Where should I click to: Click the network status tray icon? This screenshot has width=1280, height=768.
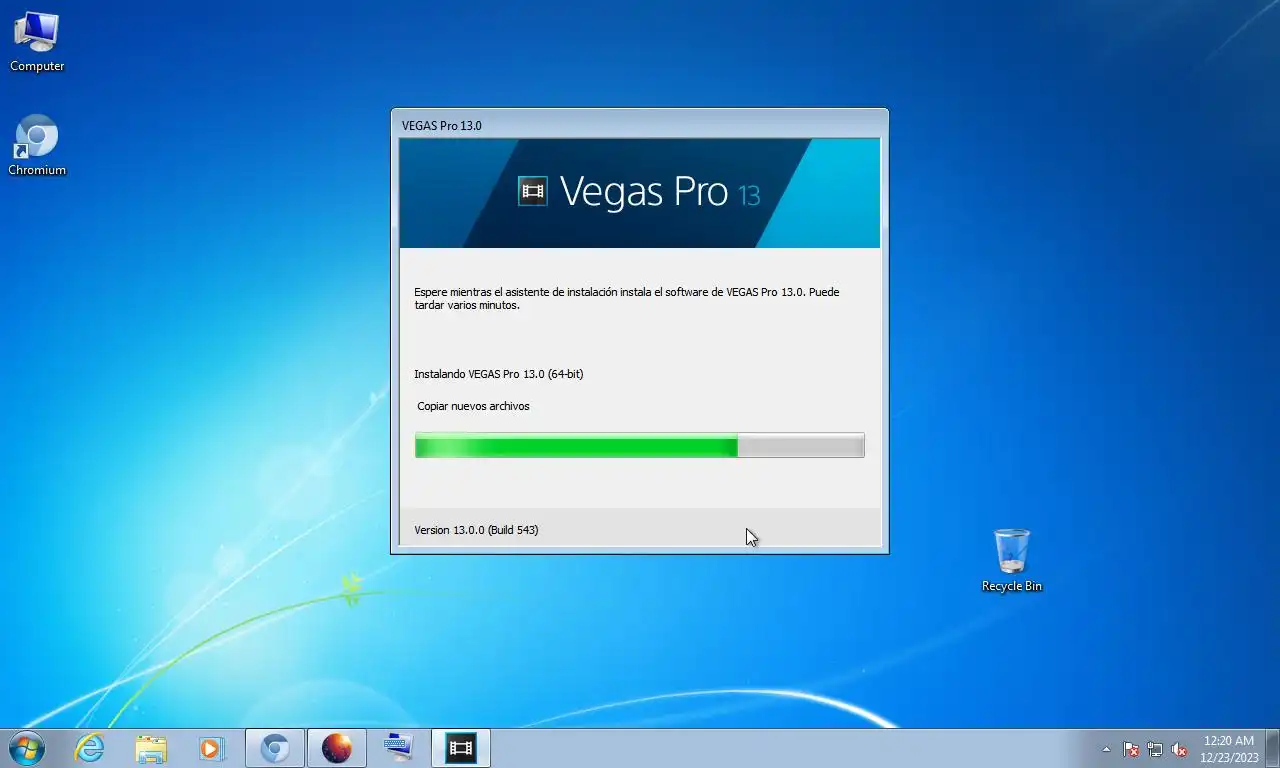(x=1155, y=749)
